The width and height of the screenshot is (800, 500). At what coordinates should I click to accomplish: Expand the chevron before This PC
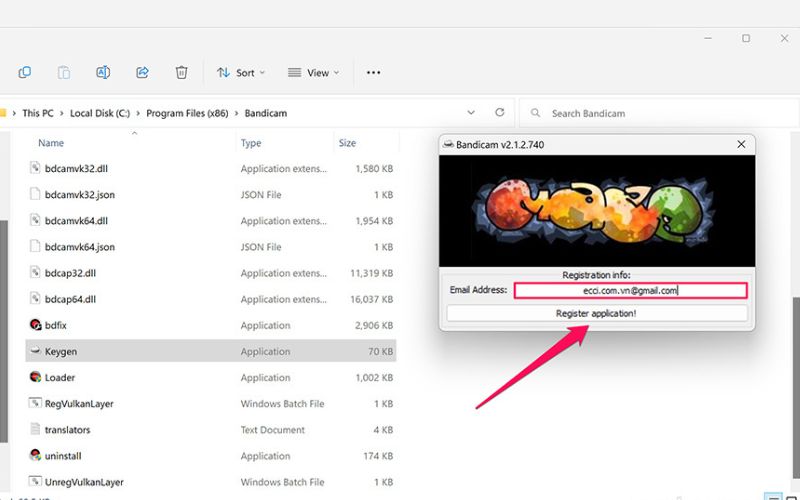coord(14,113)
